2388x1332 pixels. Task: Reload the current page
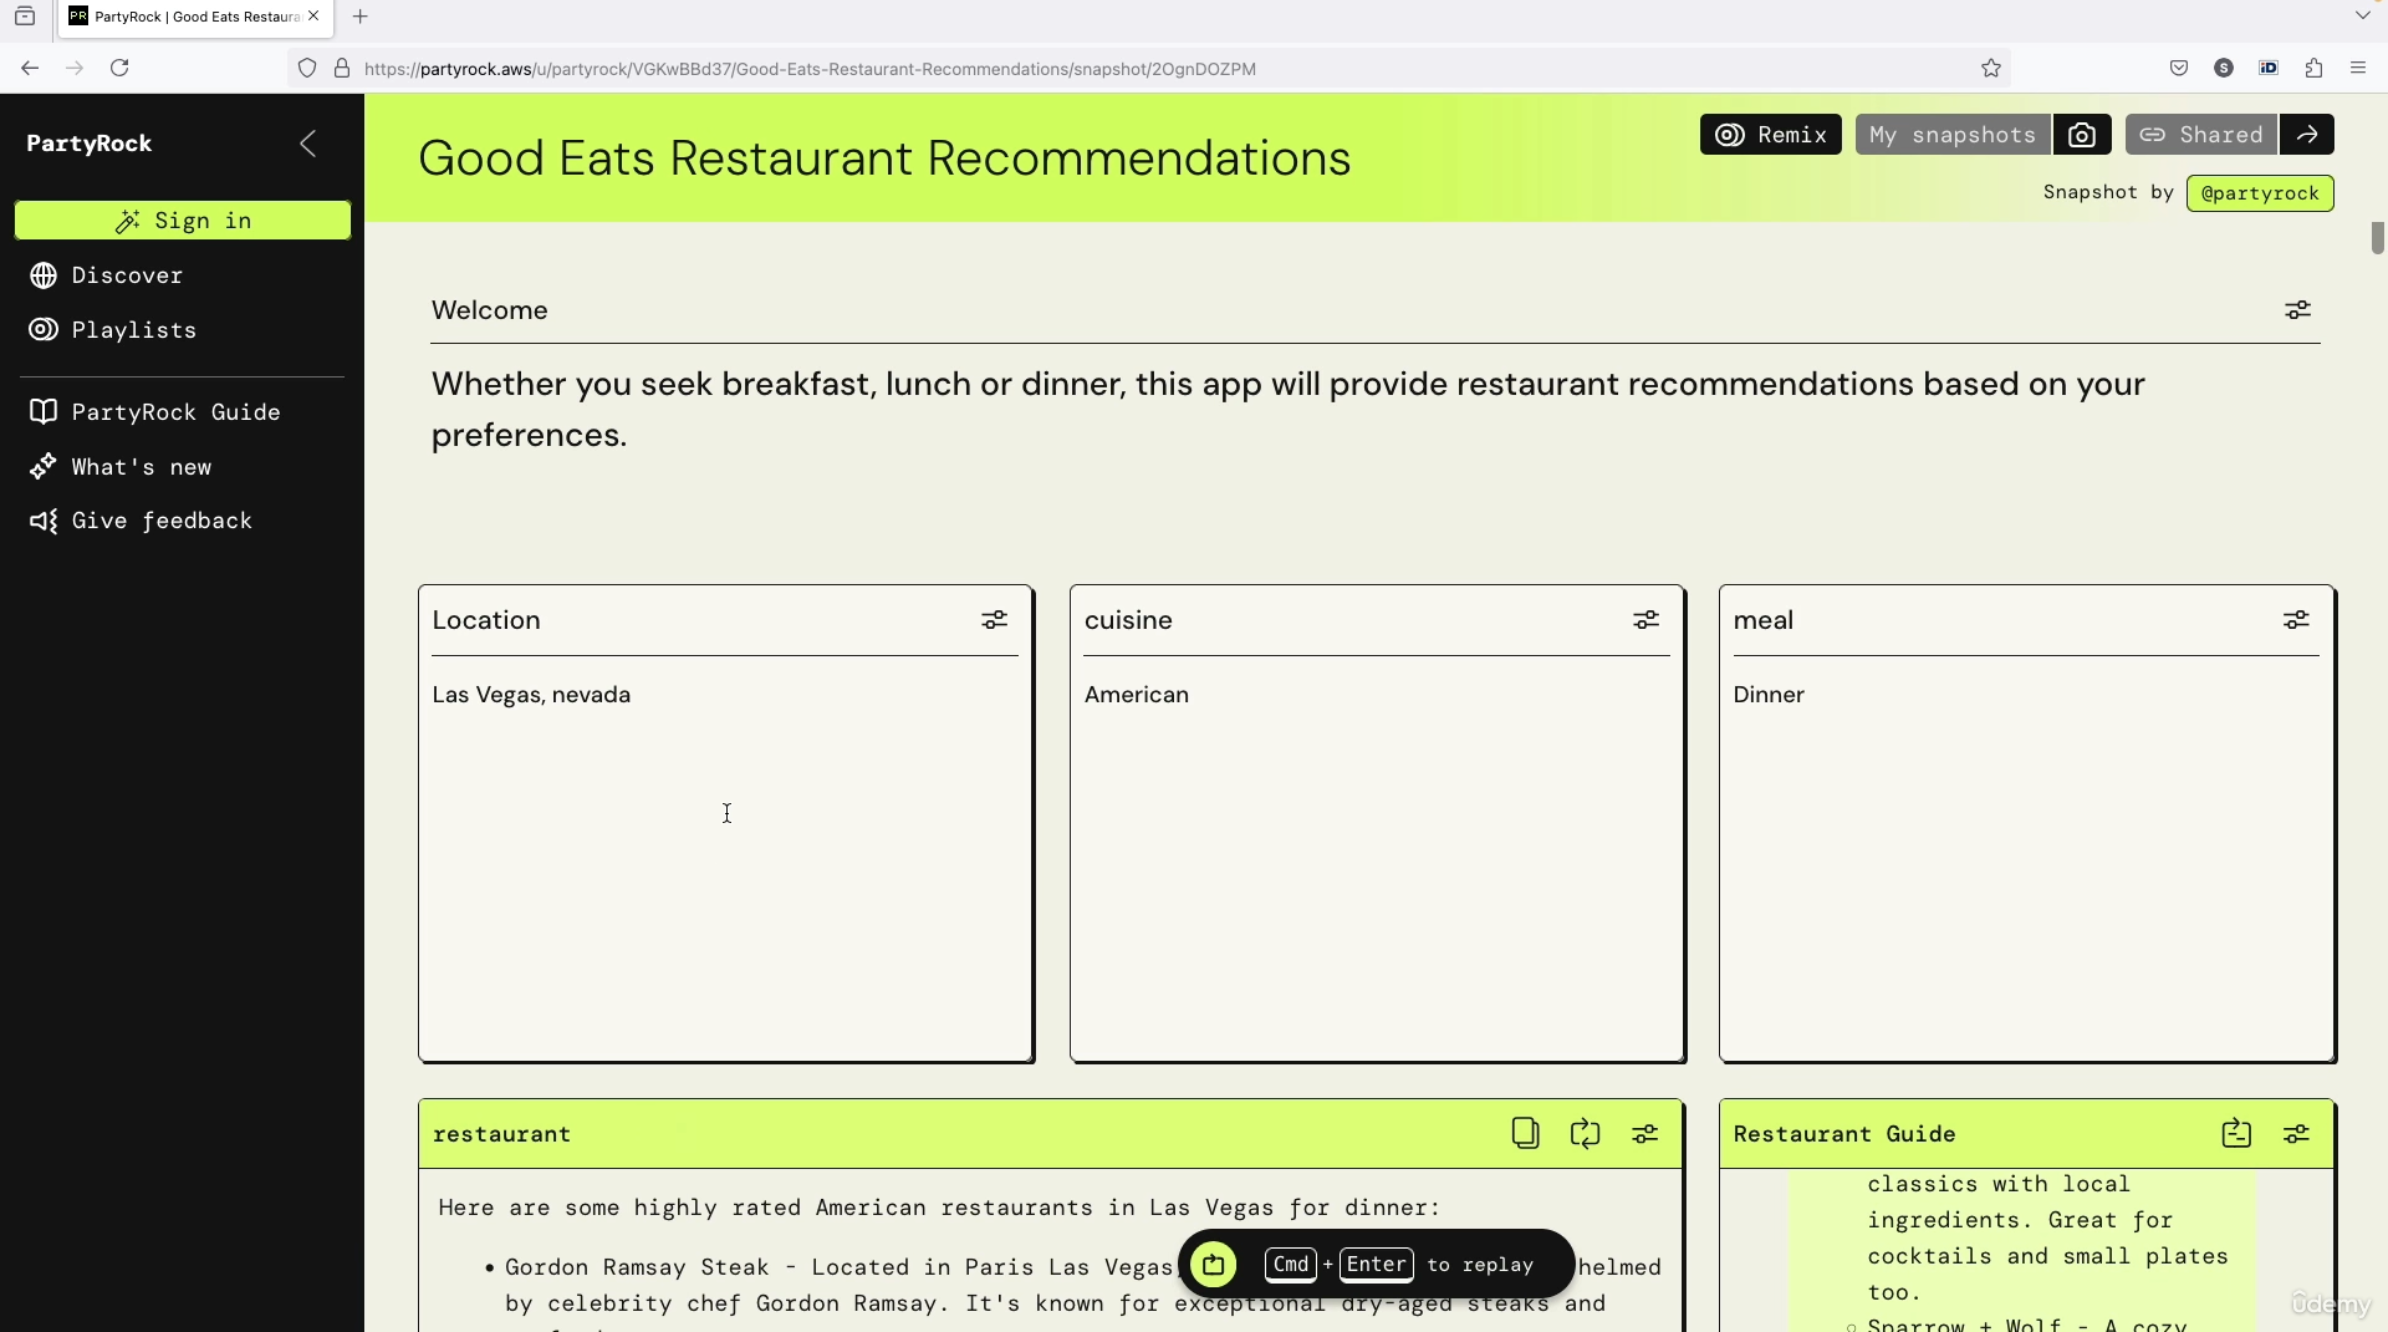120,68
